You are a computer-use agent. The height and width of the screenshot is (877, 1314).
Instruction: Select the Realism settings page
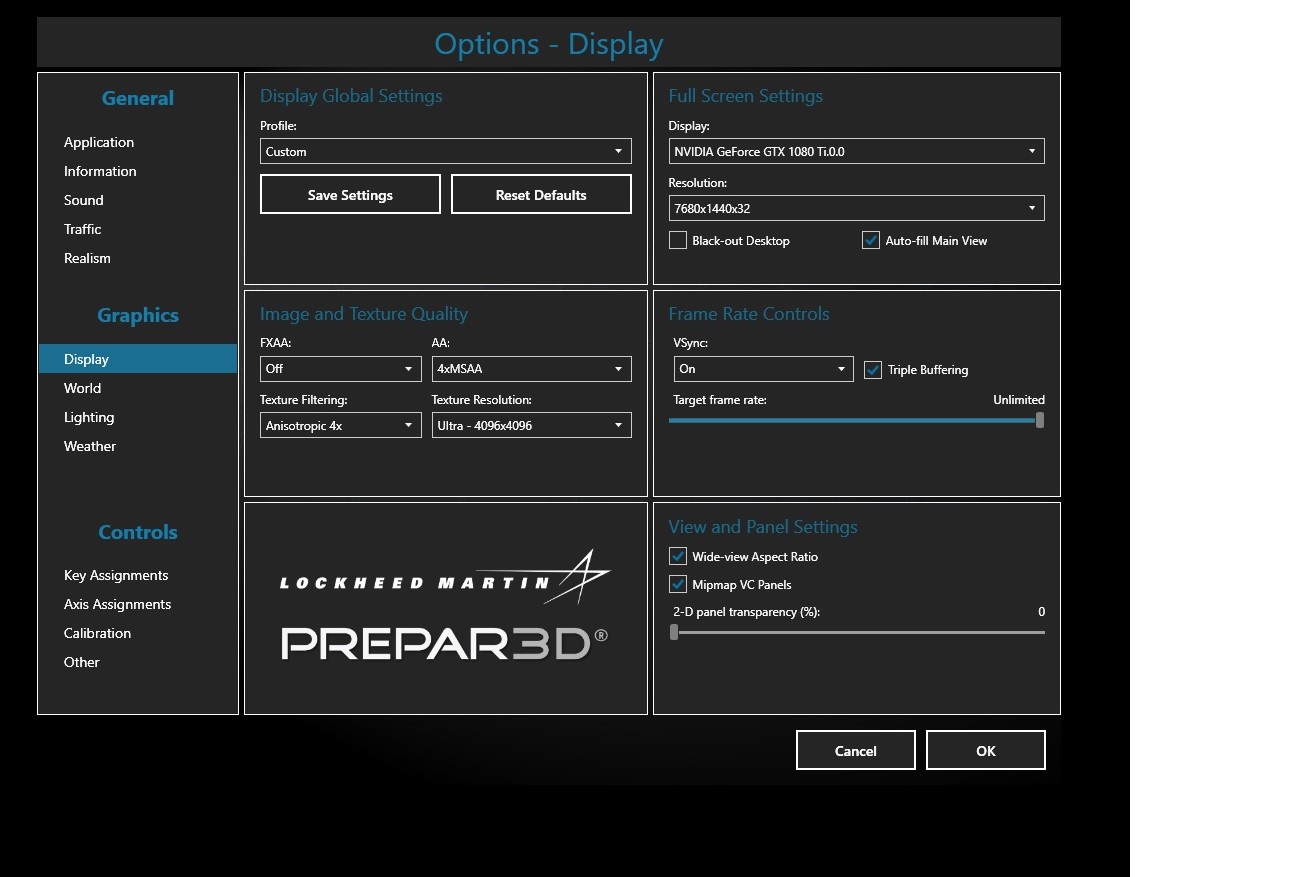pyautogui.click(x=88, y=259)
